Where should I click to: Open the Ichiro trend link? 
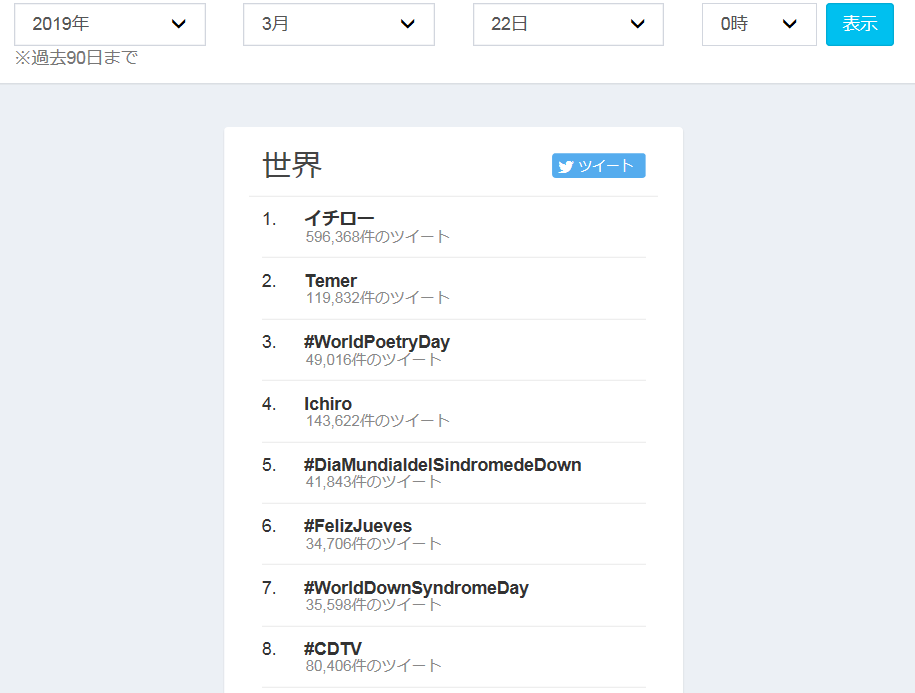[x=328, y=404]
